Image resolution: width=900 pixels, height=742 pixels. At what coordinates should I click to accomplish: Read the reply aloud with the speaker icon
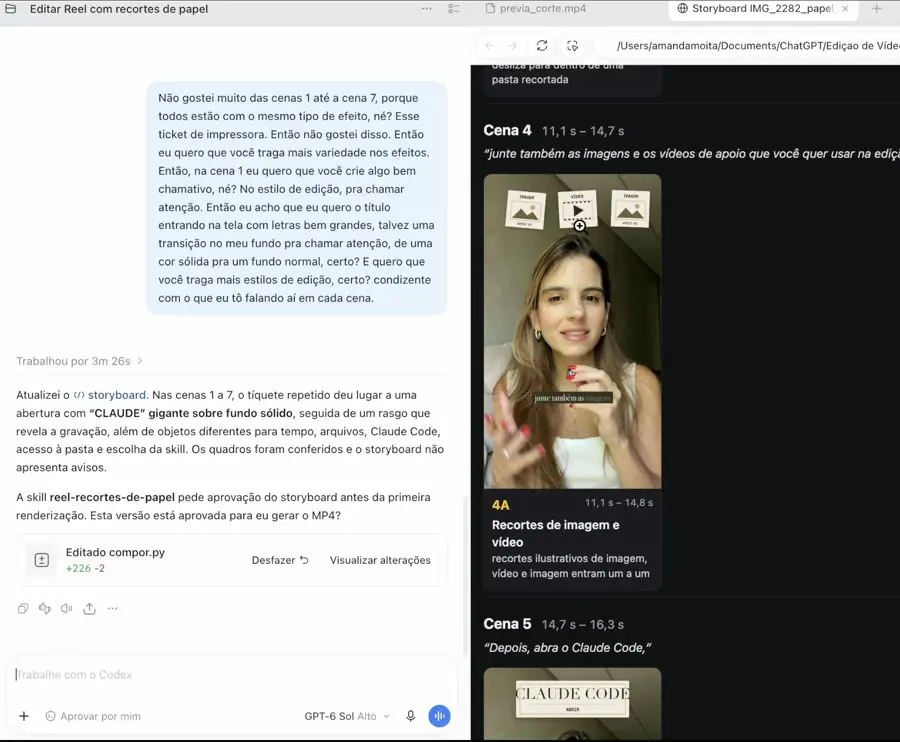coord(67,608)
